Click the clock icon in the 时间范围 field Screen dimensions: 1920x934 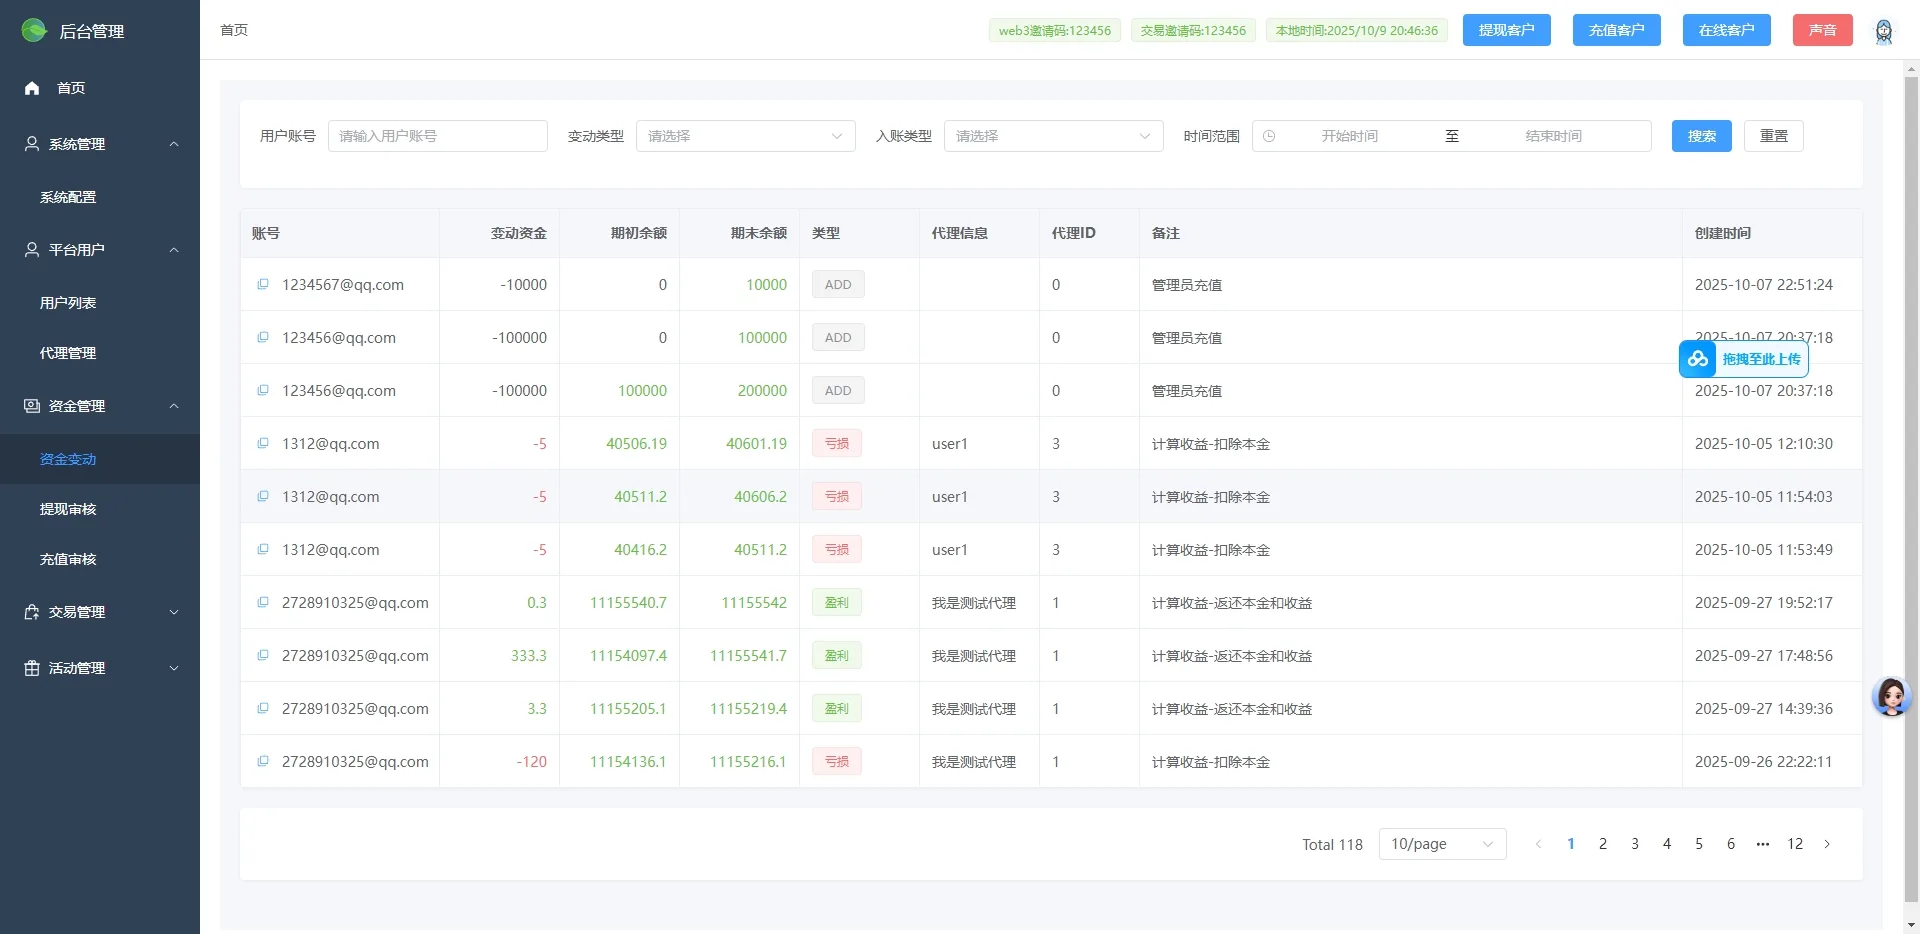1269,135
